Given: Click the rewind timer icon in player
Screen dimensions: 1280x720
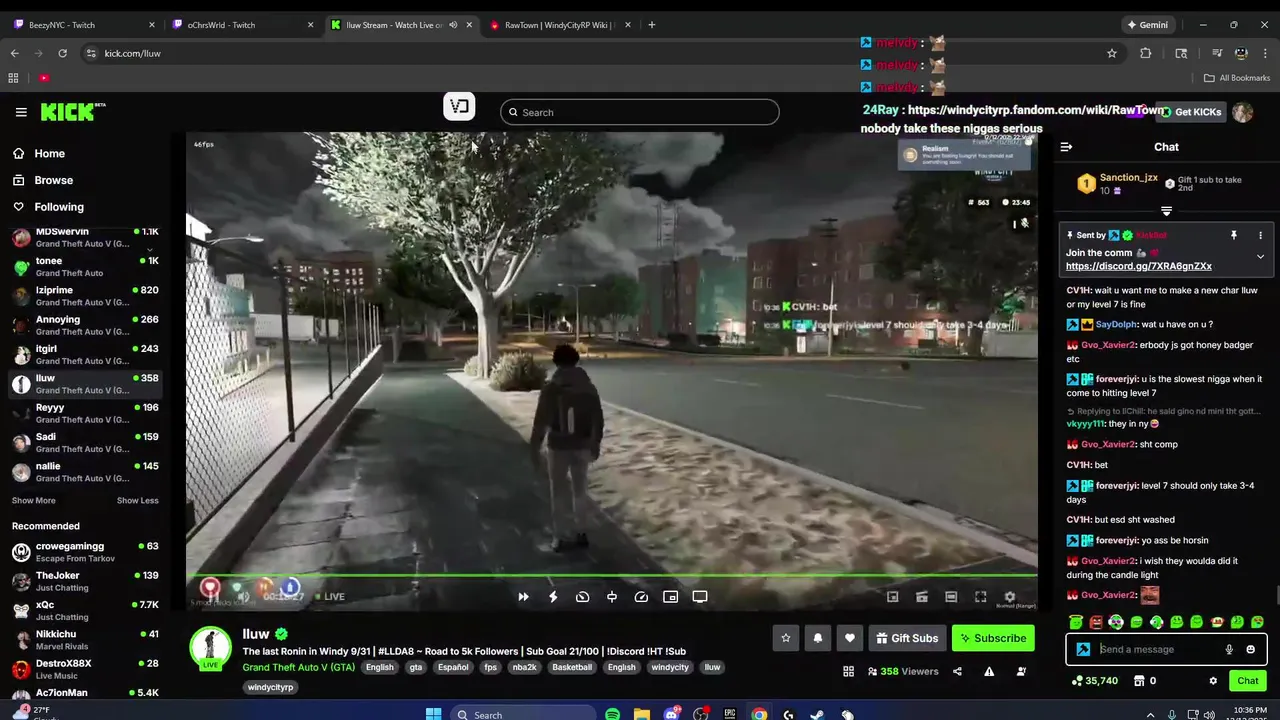Looking at the screenshot, I should (x=582, y=597).
